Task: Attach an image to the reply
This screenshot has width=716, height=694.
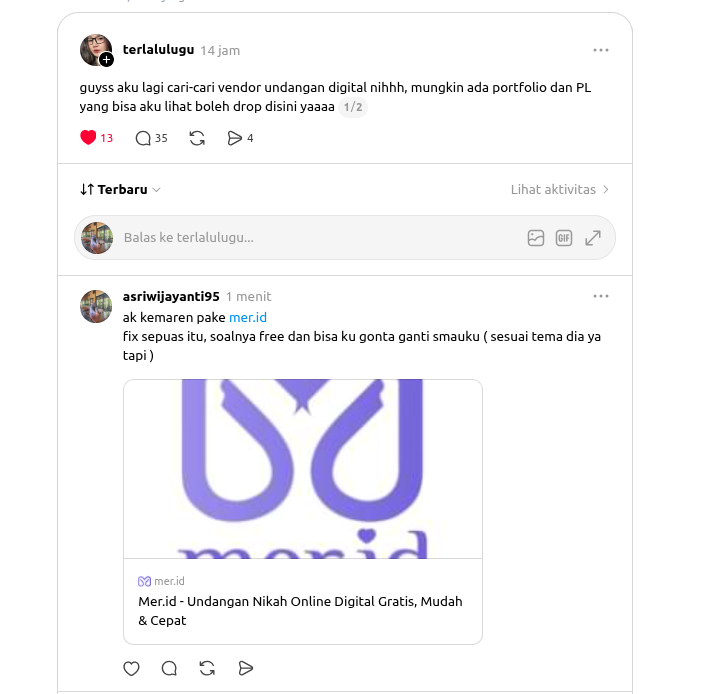Action: pyautogui.click(x=536, y=238)
